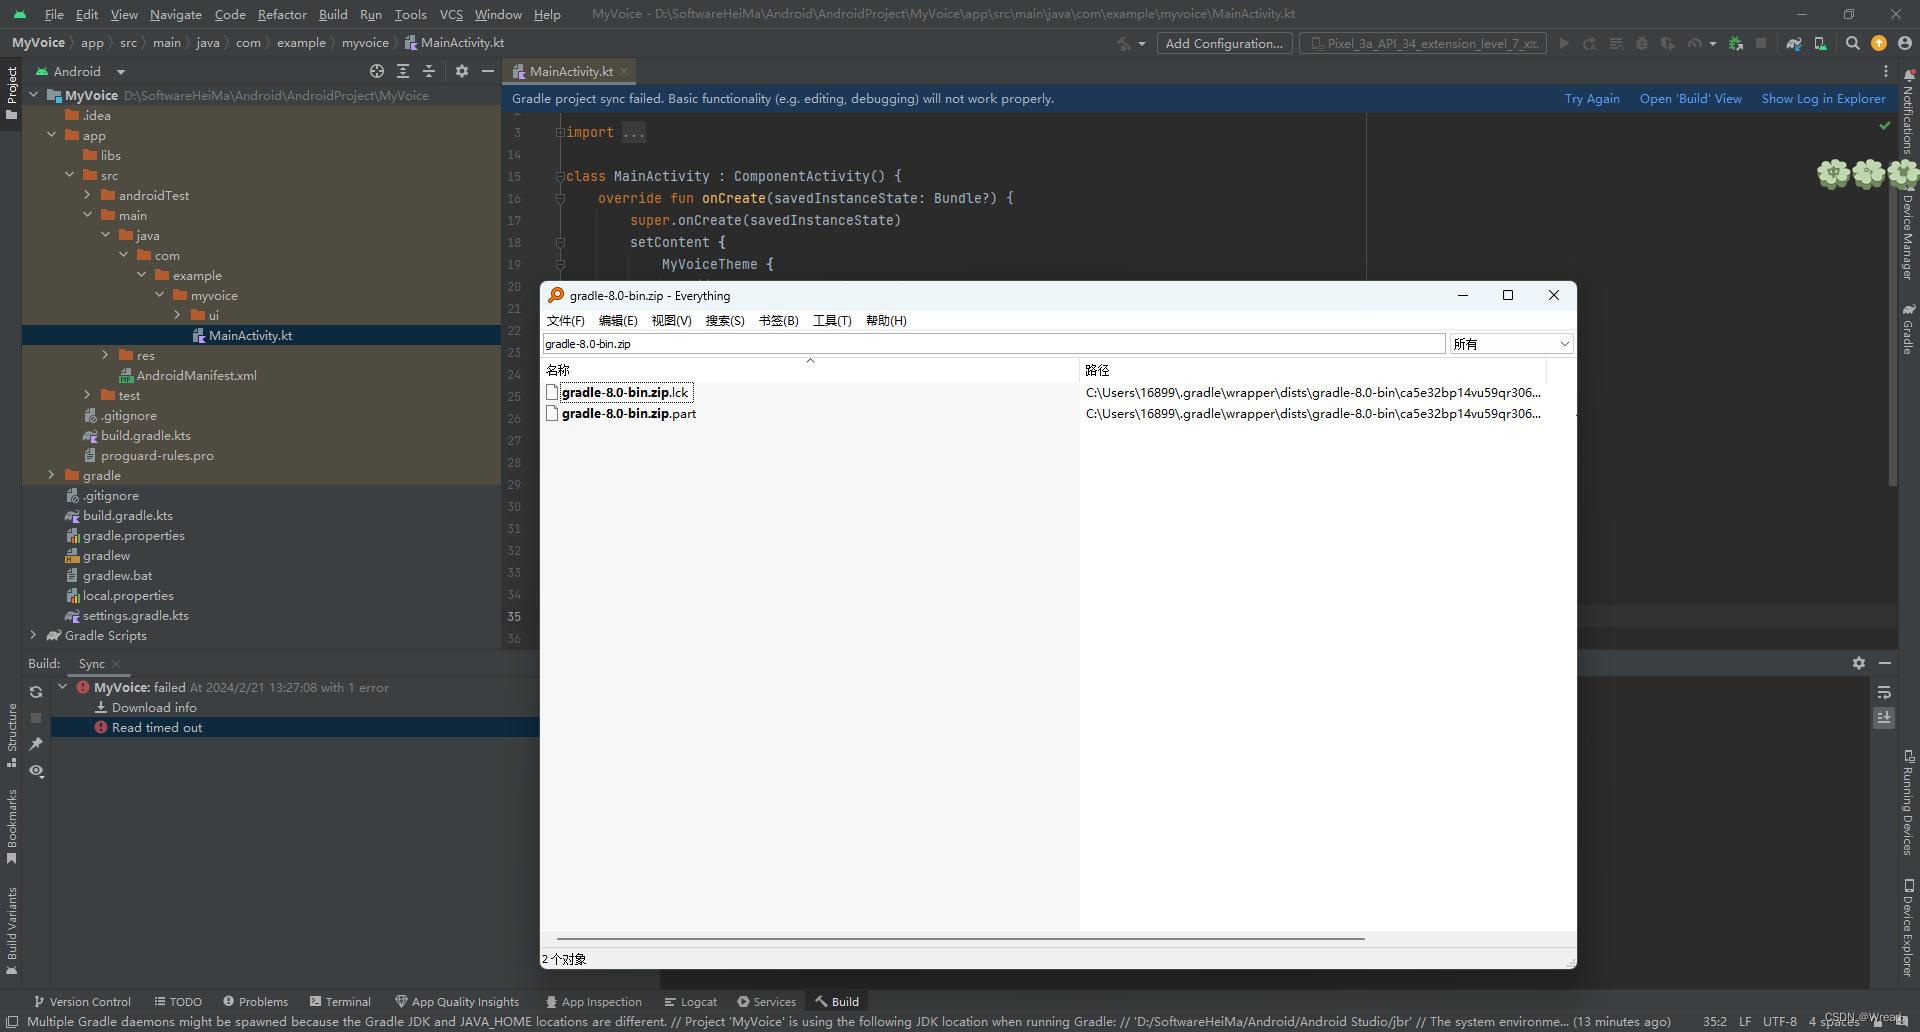Click Collapse All in Project panel
Screen dimensions: 1920x1032
(429, 71)
